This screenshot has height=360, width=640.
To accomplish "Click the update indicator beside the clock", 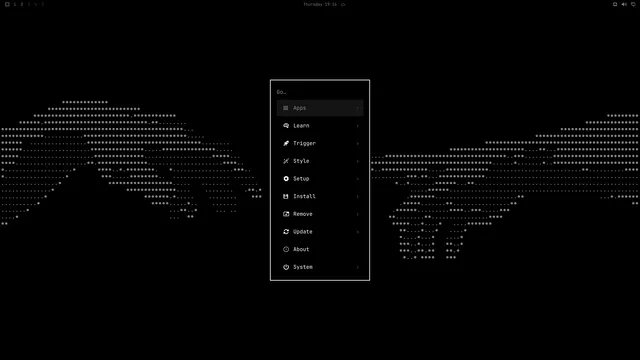I will pos(343,4).
